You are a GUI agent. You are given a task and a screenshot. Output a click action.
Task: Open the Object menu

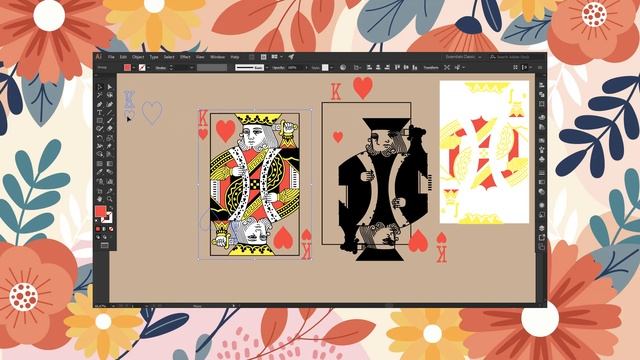(x=138, y=57)
